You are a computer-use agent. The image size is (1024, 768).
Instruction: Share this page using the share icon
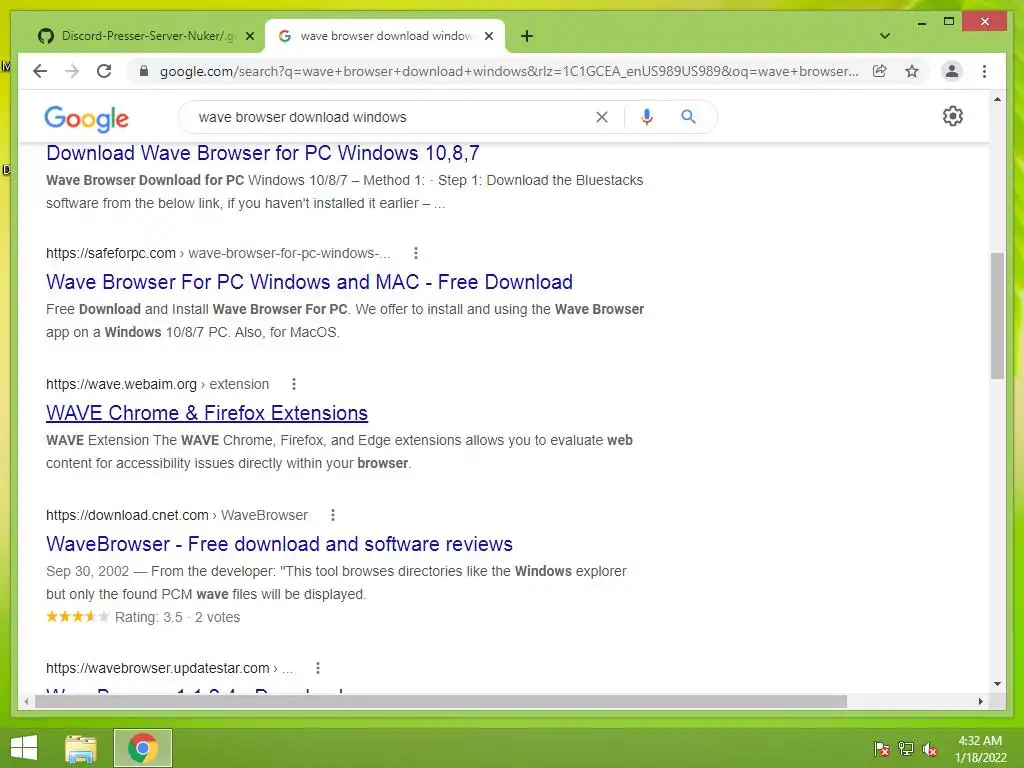(x=880, y=71)
